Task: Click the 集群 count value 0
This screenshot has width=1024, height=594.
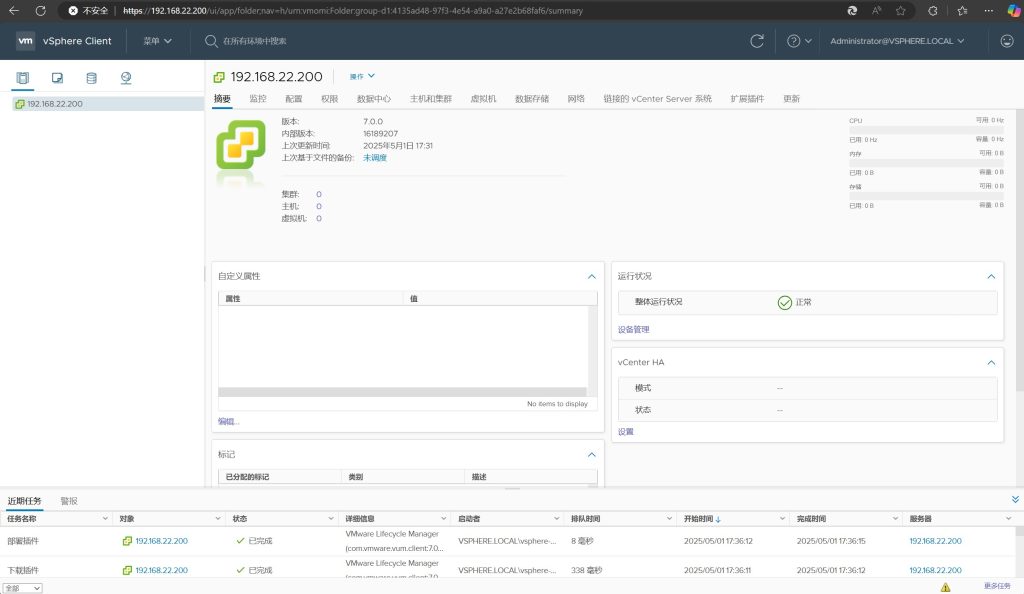Action: pos(319,195)
